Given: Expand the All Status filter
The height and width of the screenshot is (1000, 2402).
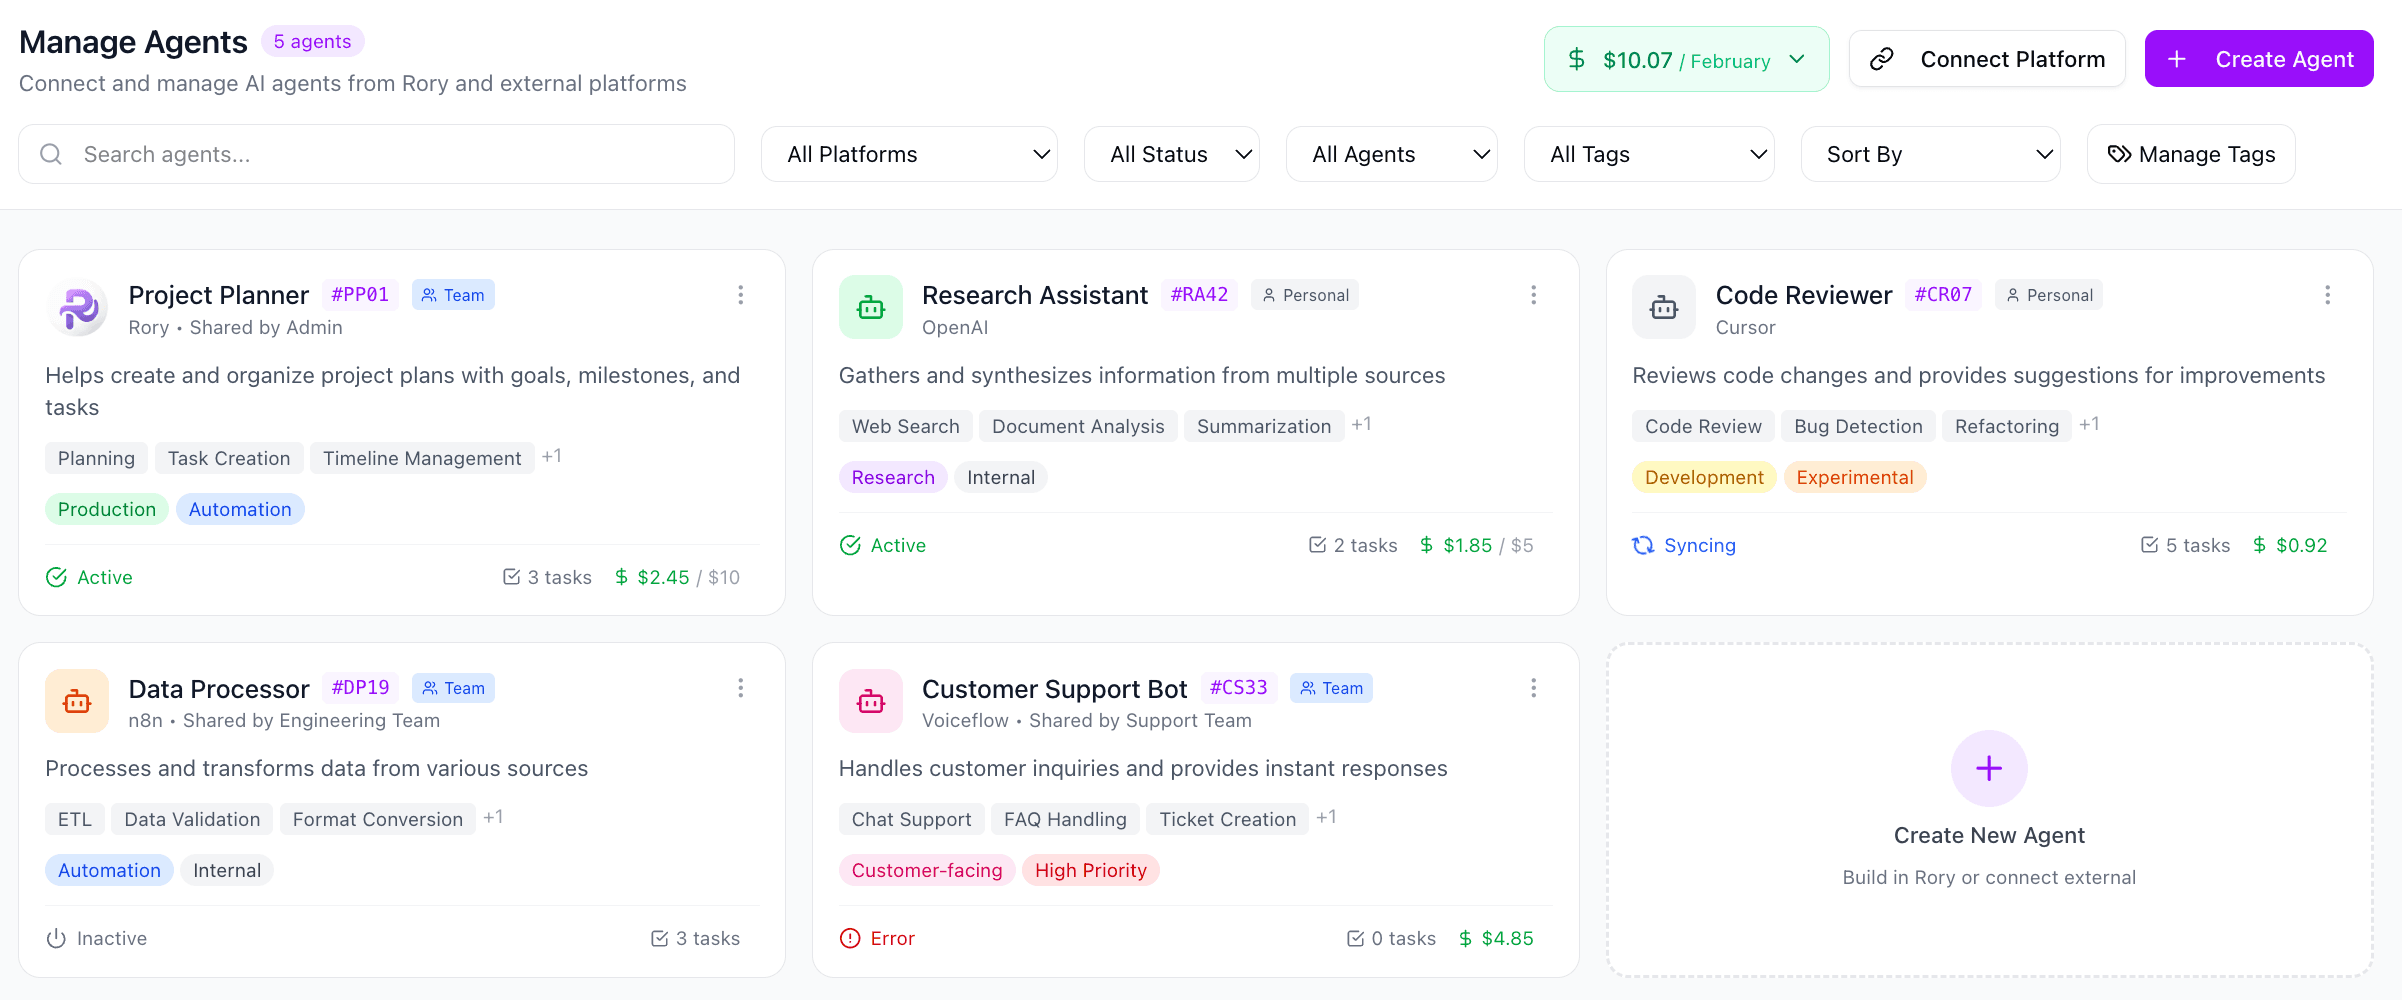Looking at the screenshot, I should 1172,154.
